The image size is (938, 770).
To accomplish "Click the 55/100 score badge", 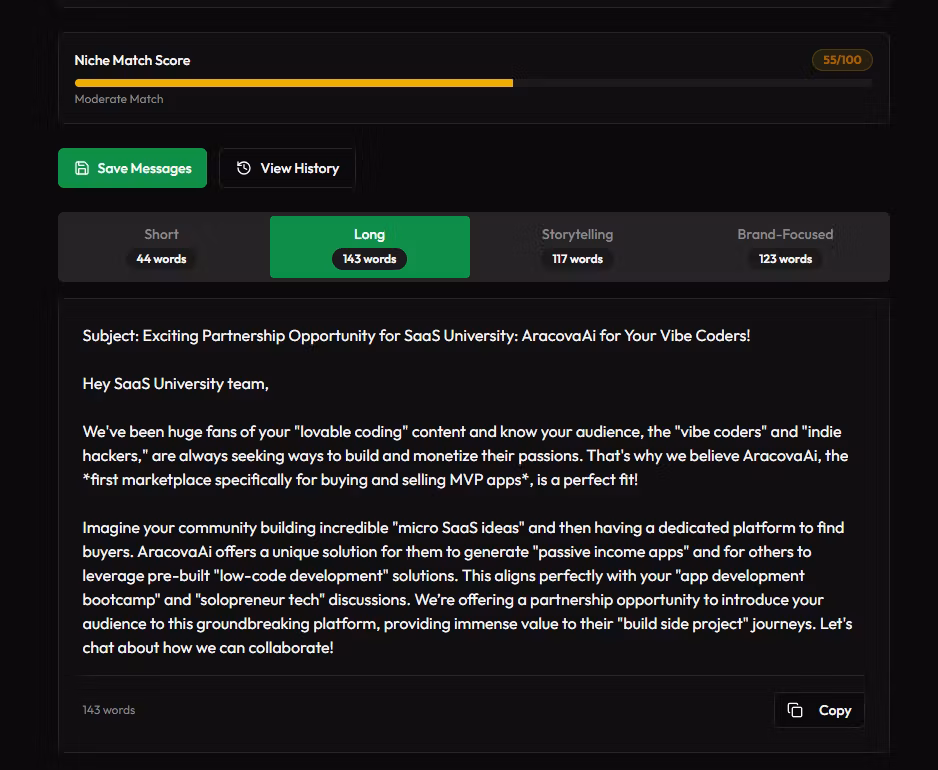I will (x=841, y=60).
